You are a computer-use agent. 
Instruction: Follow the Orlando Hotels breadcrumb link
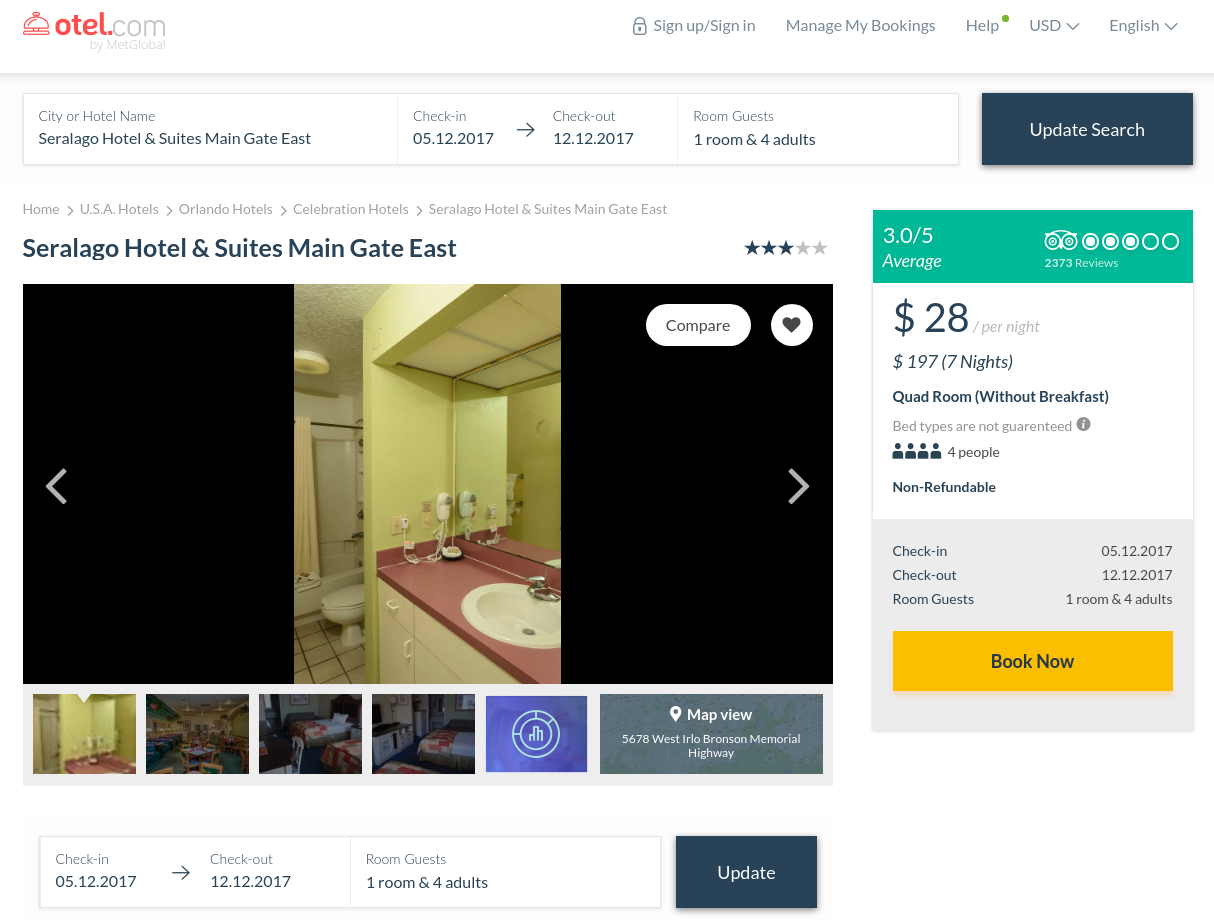226,209
